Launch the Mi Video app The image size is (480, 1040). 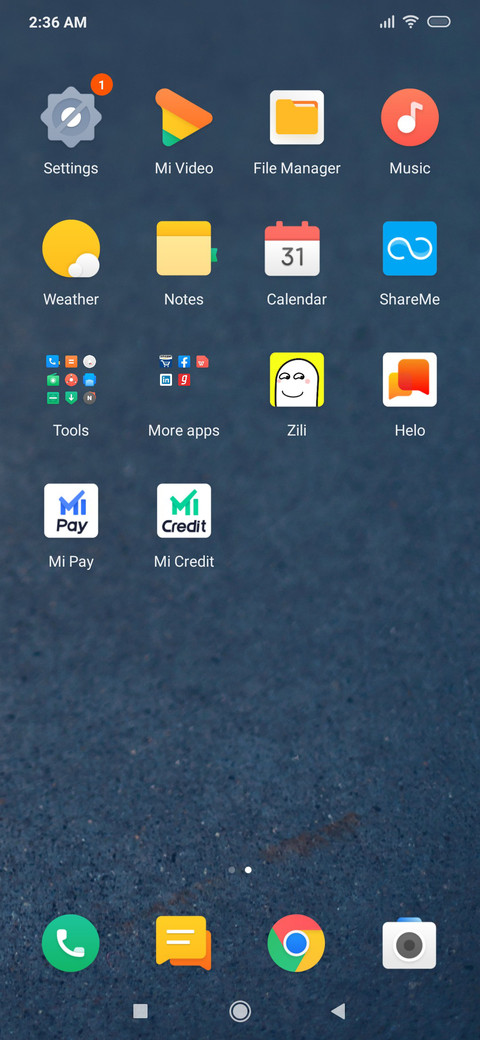tap(184, 118)
